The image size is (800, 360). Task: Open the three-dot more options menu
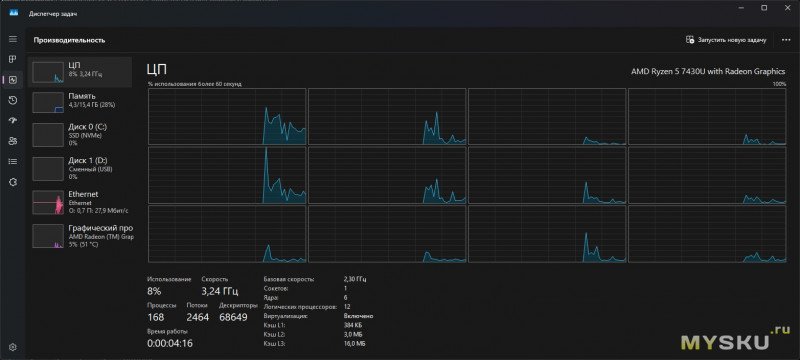point(786,40)
